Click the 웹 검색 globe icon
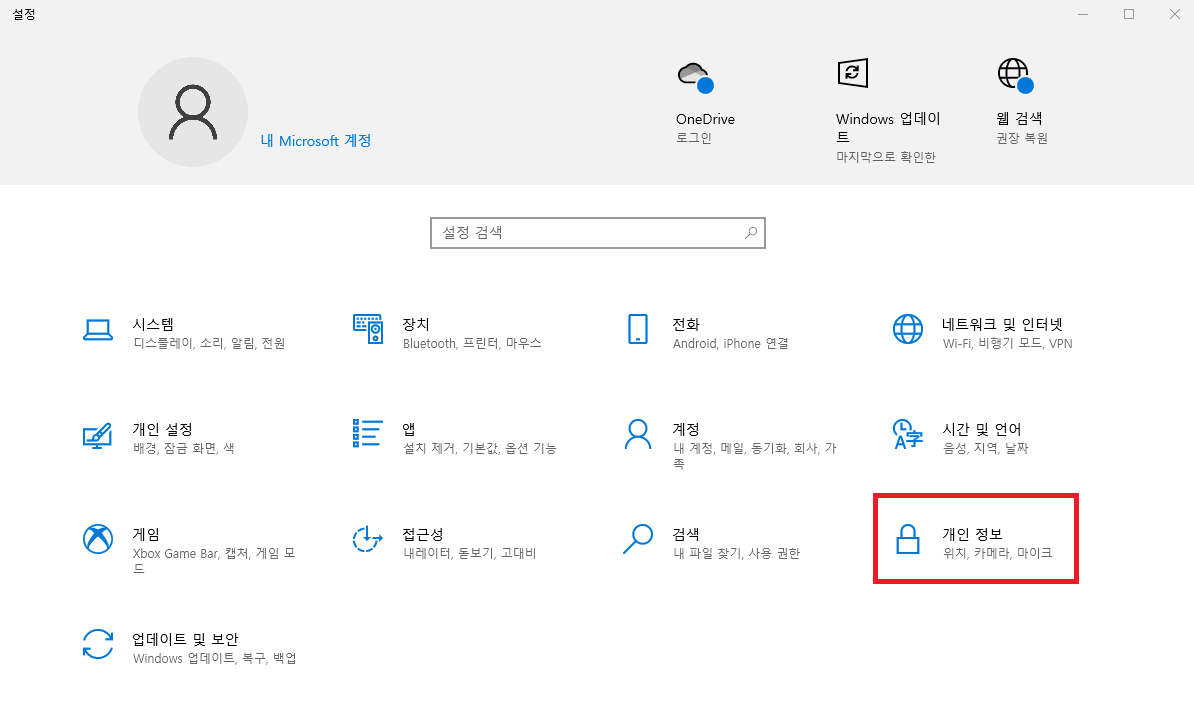 [x=1015, y=75]
